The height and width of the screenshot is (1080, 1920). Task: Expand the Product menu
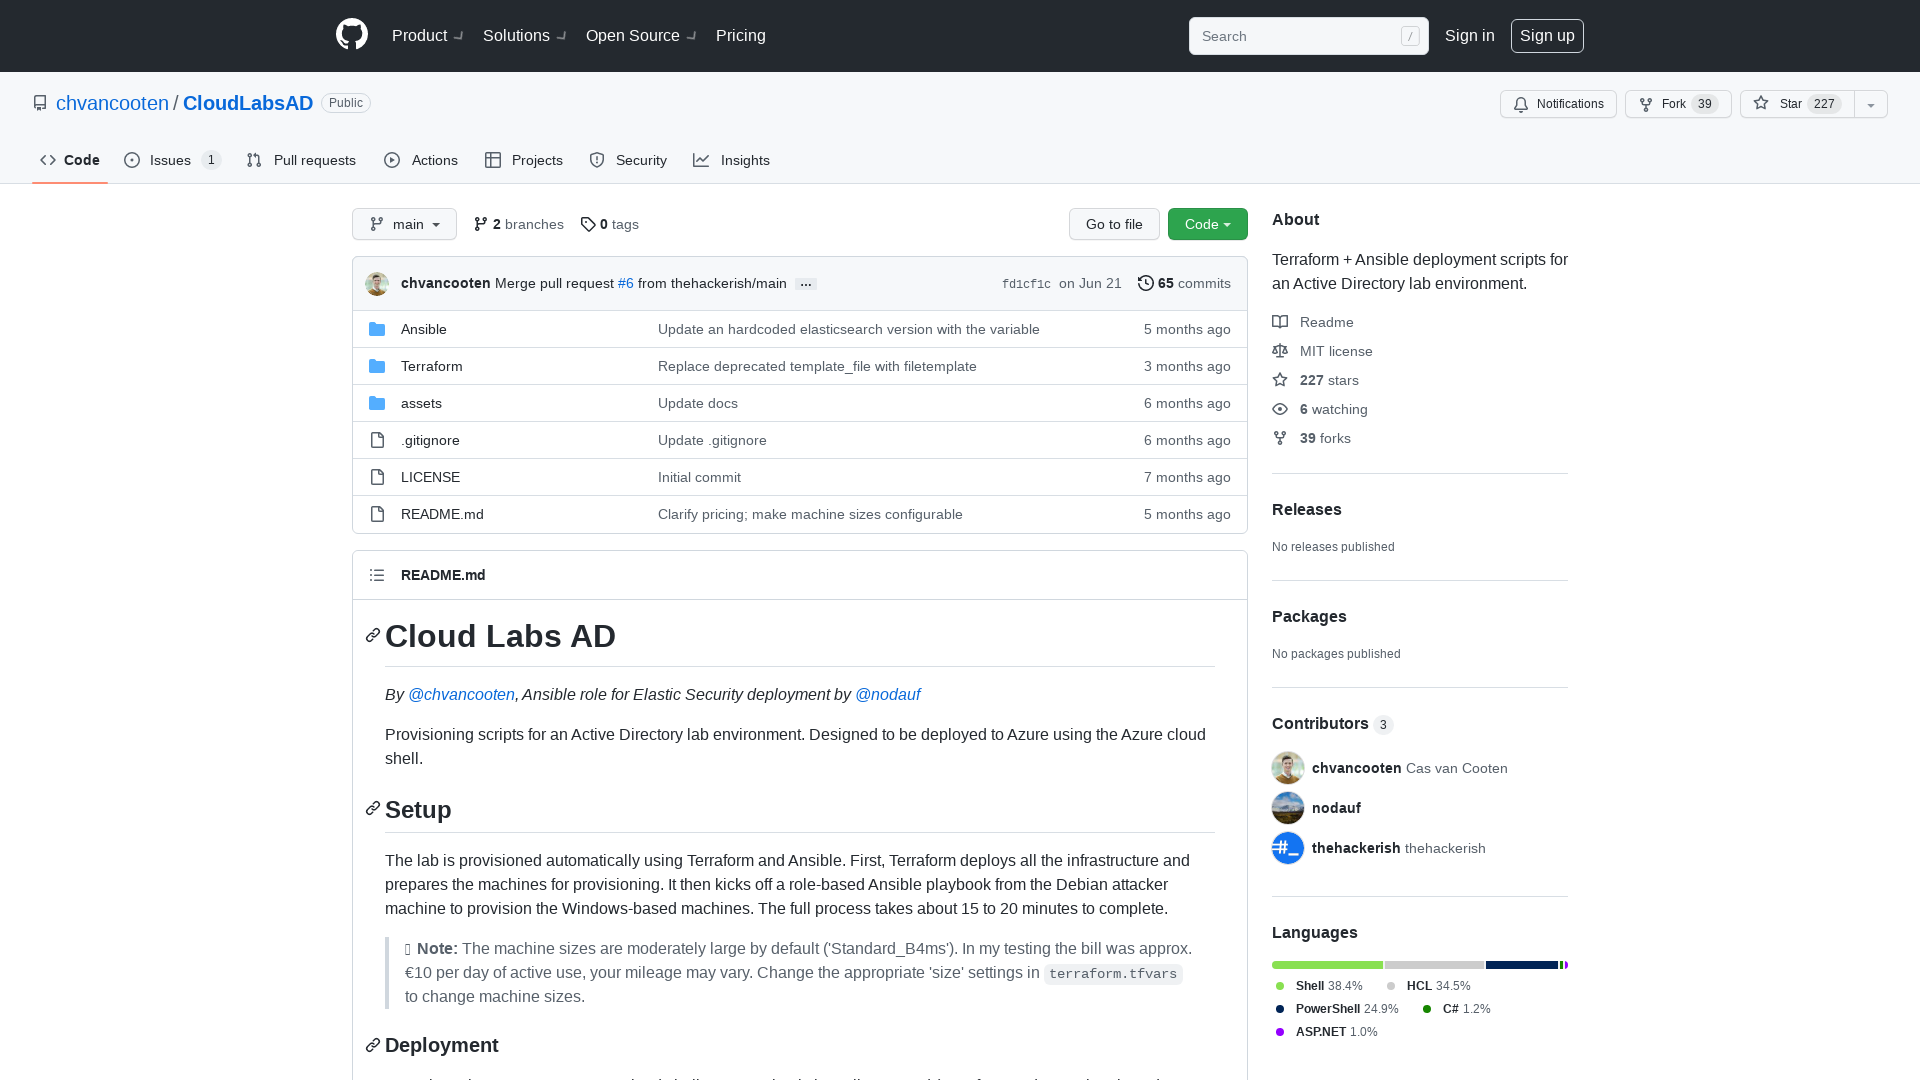pos(428,36)
